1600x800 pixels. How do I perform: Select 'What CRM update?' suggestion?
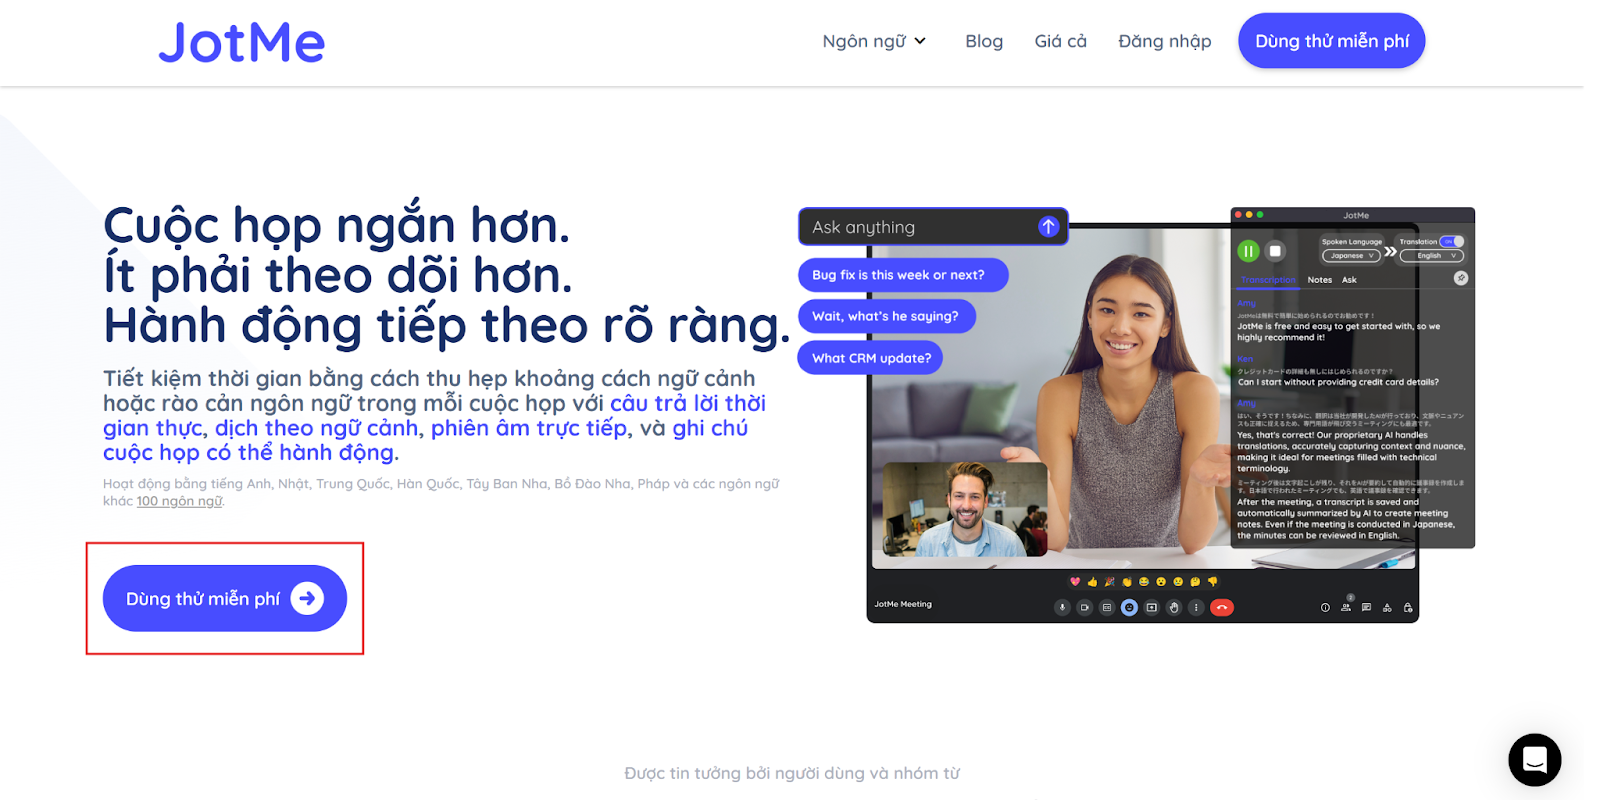click(870, 358)
